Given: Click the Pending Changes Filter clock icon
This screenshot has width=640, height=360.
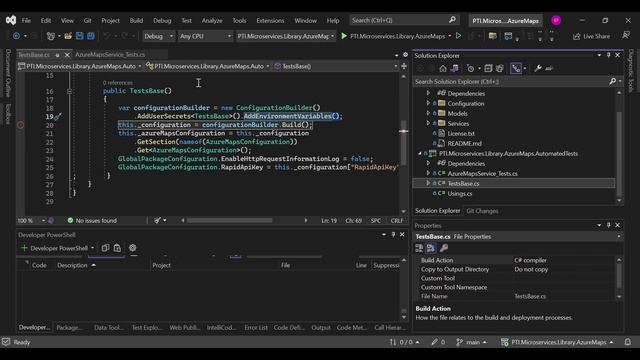Looking at the screenshot, I should pos(470,69).
